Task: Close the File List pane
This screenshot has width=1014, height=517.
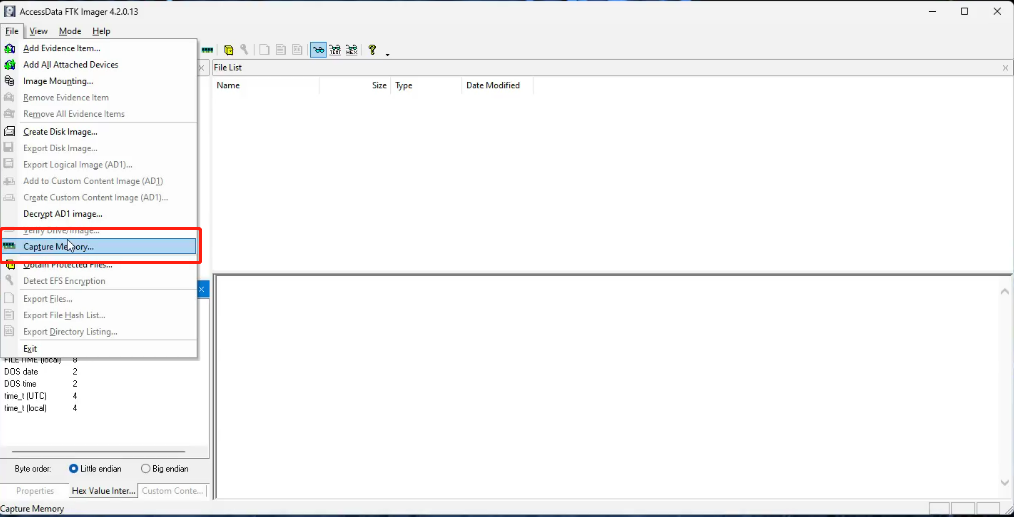Action: pos(1006,68)
